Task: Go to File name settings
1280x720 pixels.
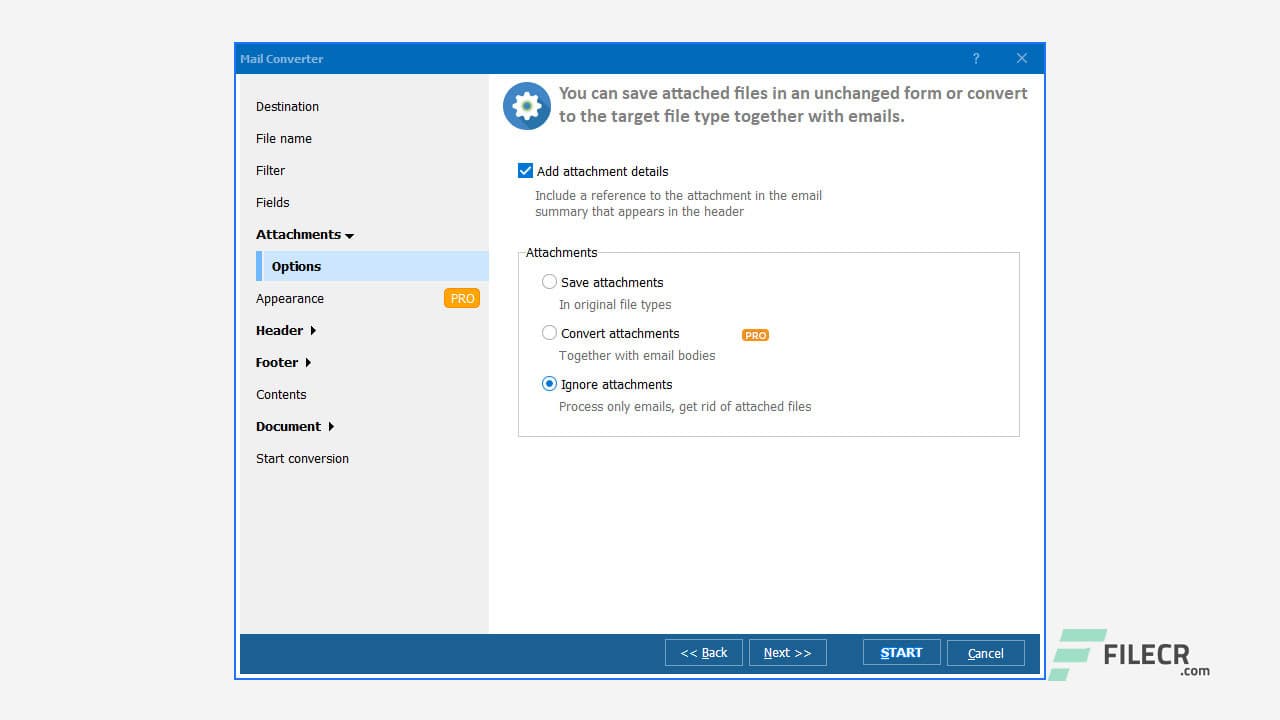Action: pos(283,138)
